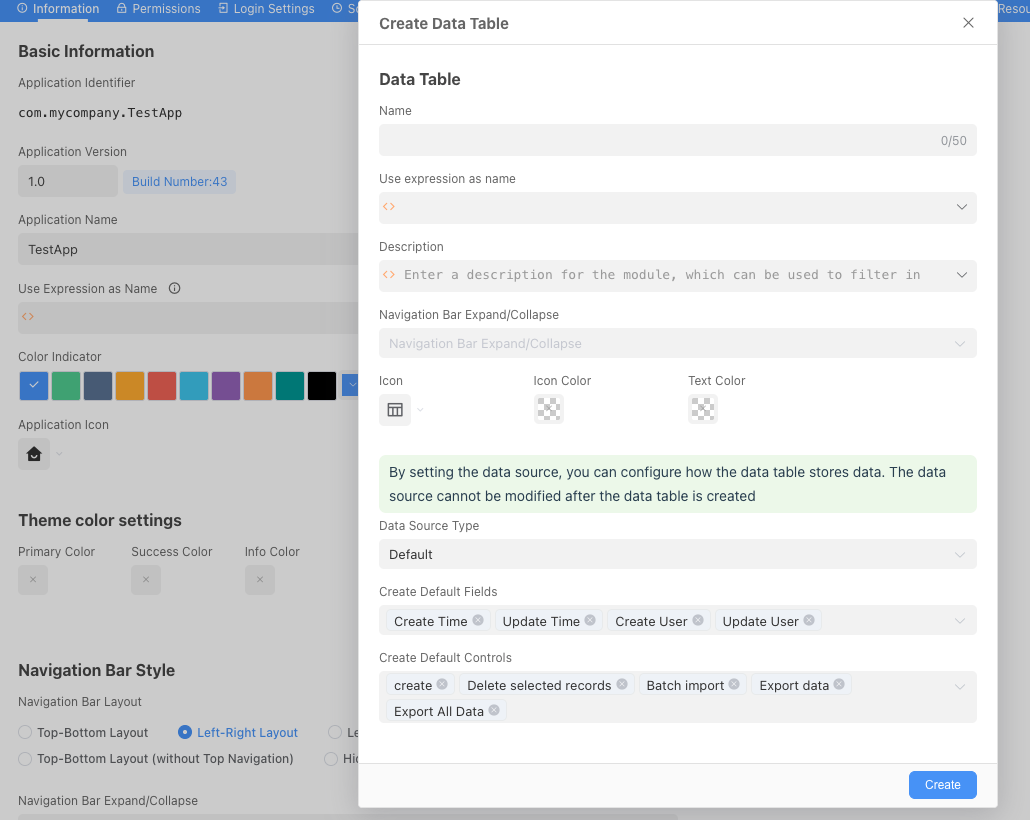The width and height of the screenshot is (1030, 820).
Task: Click the Create button
Action: click(942, 784)
